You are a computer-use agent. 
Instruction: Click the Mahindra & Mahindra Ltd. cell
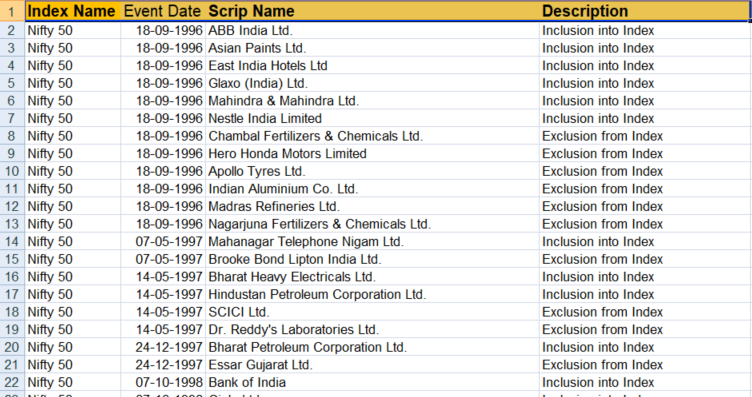click(372, 101)
